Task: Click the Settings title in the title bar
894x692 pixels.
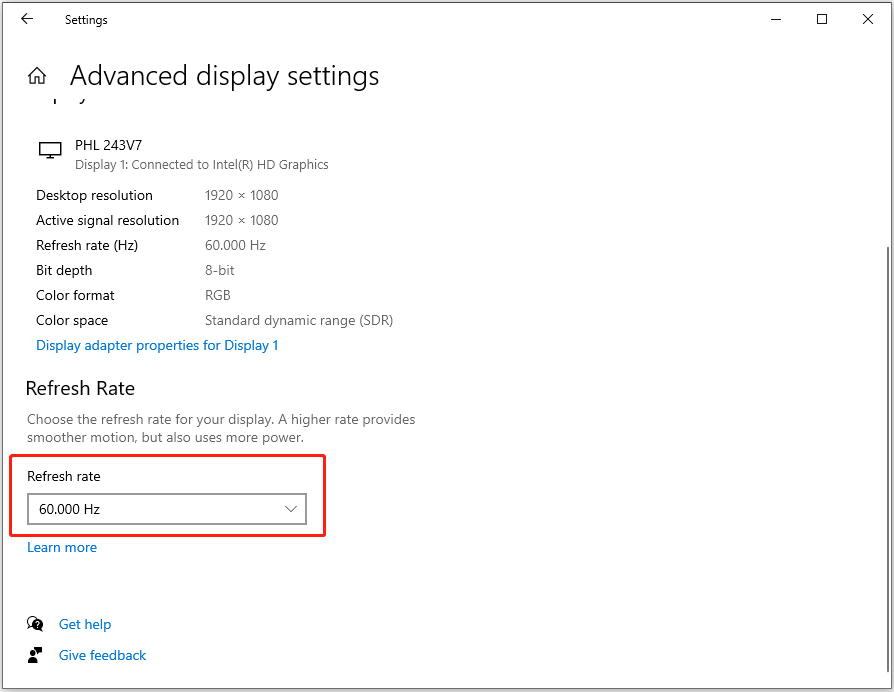Action: (x=86, y=20)
